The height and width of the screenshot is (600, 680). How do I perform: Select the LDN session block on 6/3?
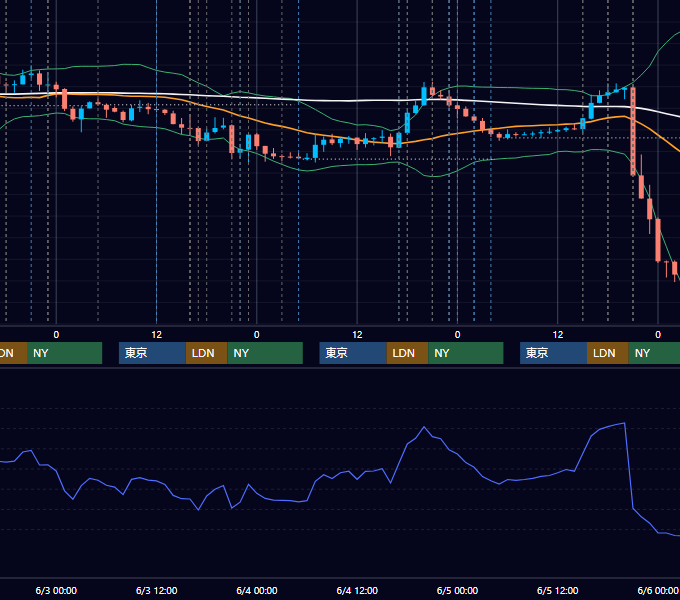point(206,353)
